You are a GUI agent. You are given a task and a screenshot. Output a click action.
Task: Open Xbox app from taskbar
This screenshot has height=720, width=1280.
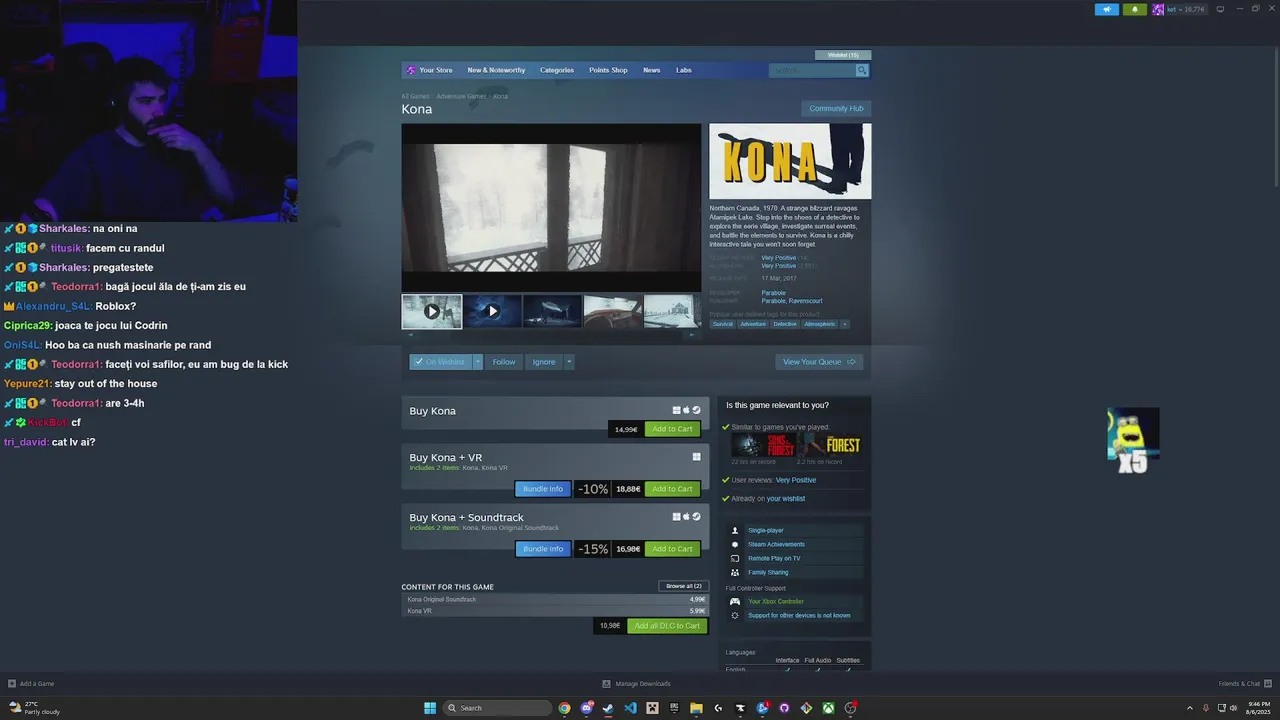[828, 708]
